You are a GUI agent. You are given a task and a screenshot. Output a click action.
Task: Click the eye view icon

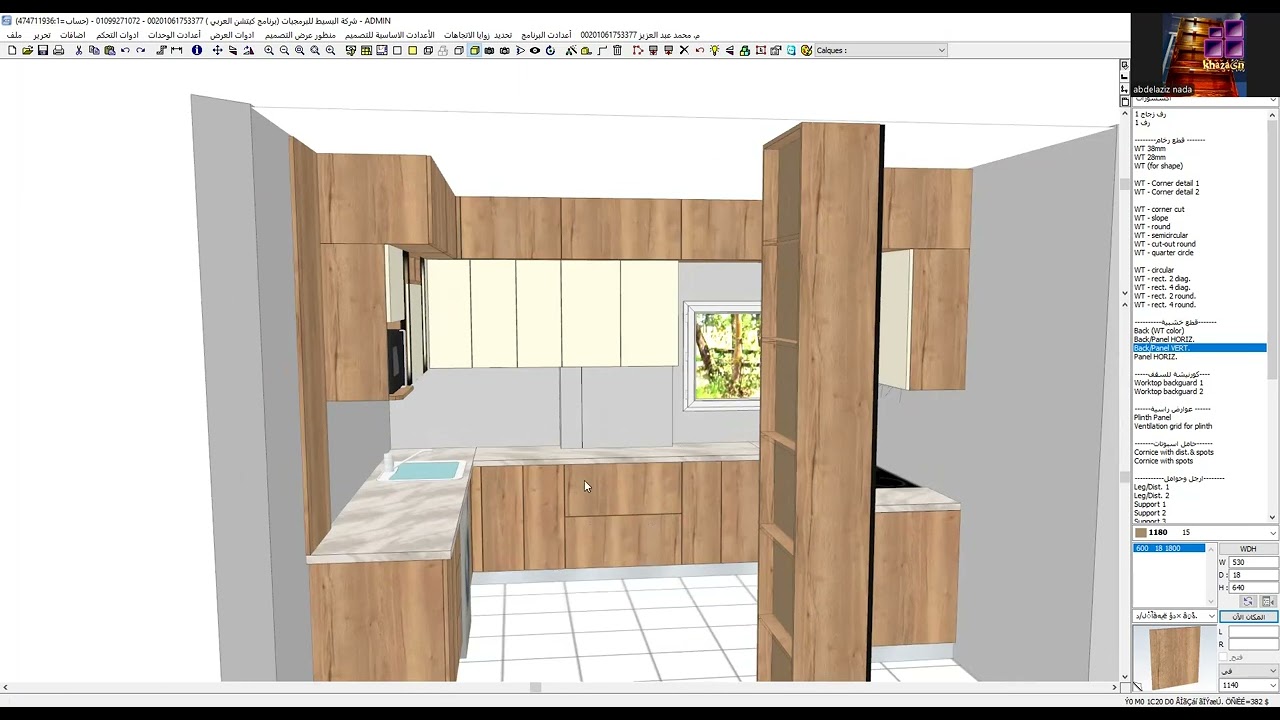coord(535,50)
